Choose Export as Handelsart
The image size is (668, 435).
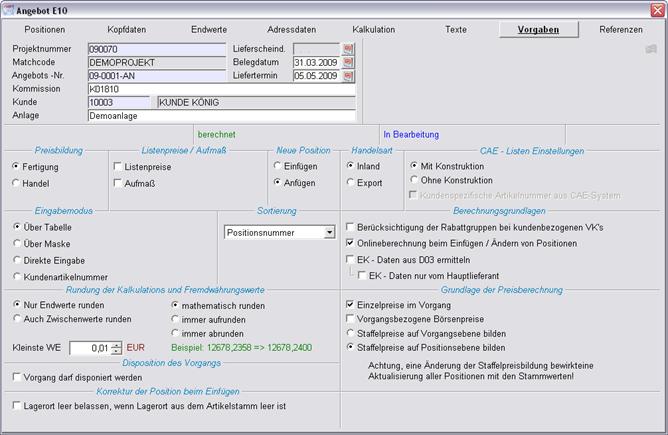coord(351,183)
